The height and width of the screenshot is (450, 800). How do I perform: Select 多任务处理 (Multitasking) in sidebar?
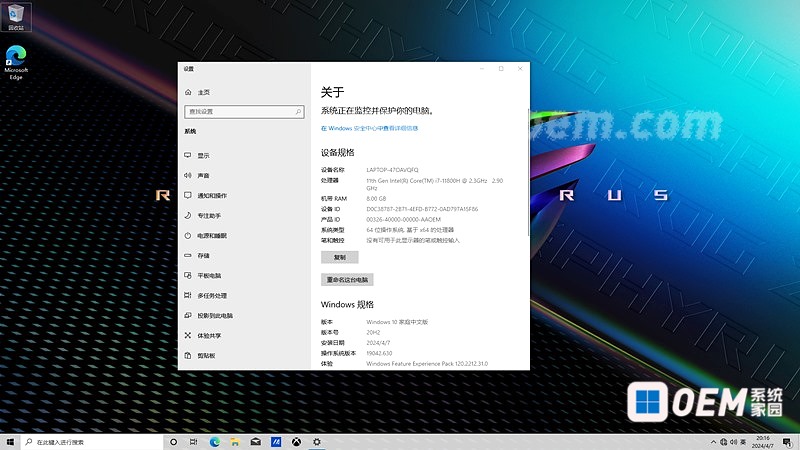(x=212, y=295)
